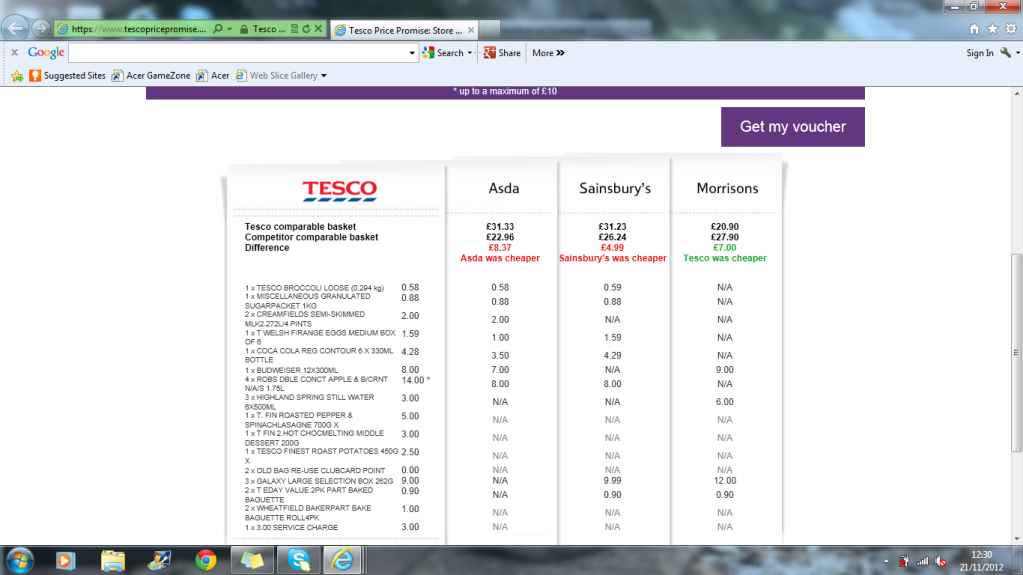The height and width of the screenshot is (575, 1023).
Task: Click the browser back arrow button
Action: pyautogui.click(x=17, y=27)
